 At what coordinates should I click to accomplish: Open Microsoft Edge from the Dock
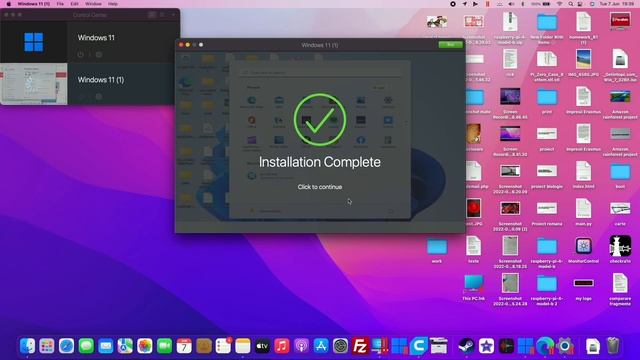tap(545, 346)
